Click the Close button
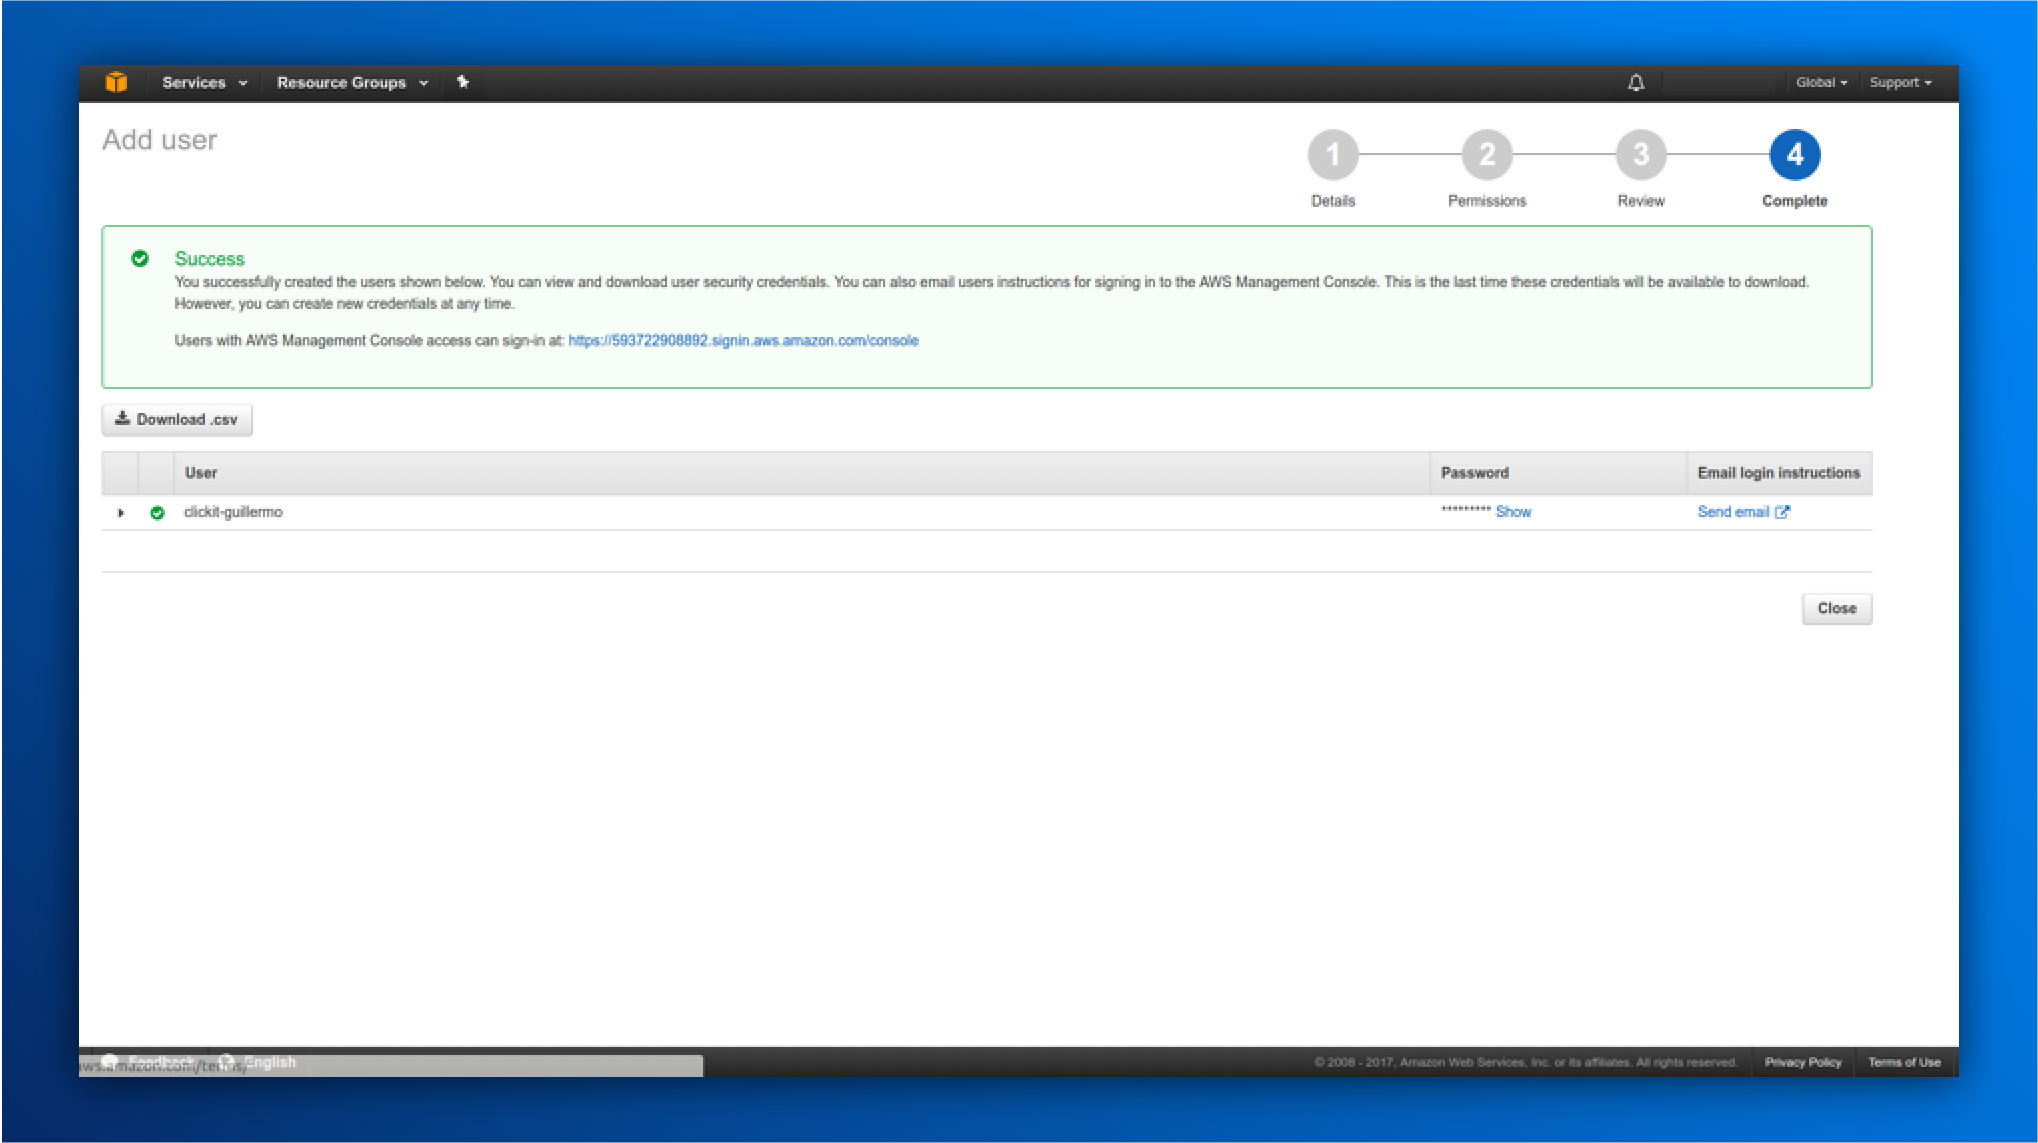The height and width of the screenshot is (1143, 2038). pyautogui.click(x=1837, y=608)
